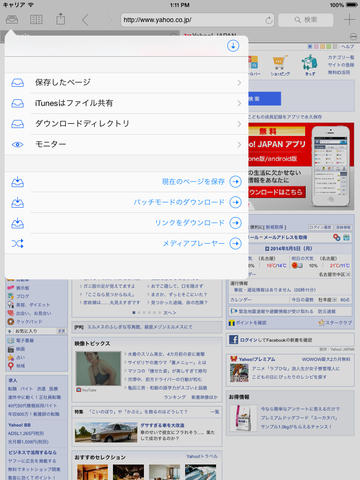Expand chevron on モニター row
The height and width of the screenshot is (480, 360).
pyautogui.click(x=239, y=145)
